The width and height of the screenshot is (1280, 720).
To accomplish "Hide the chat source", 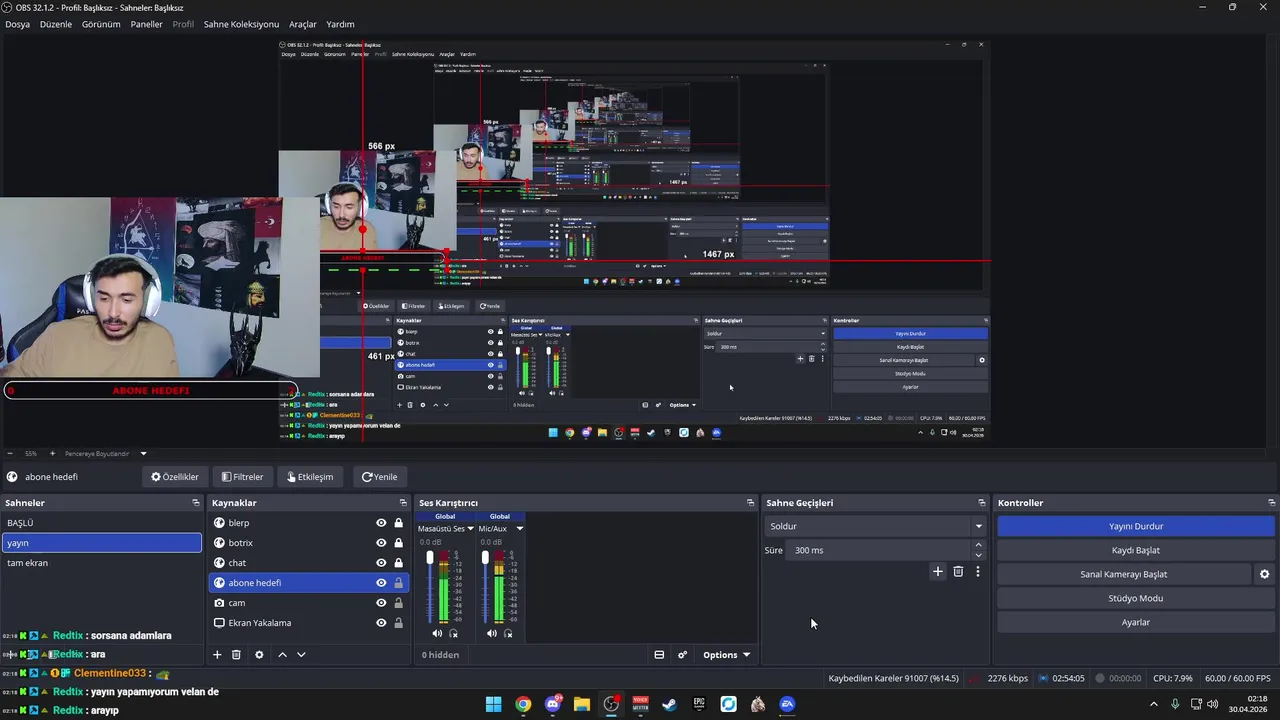I will point(381,563).
